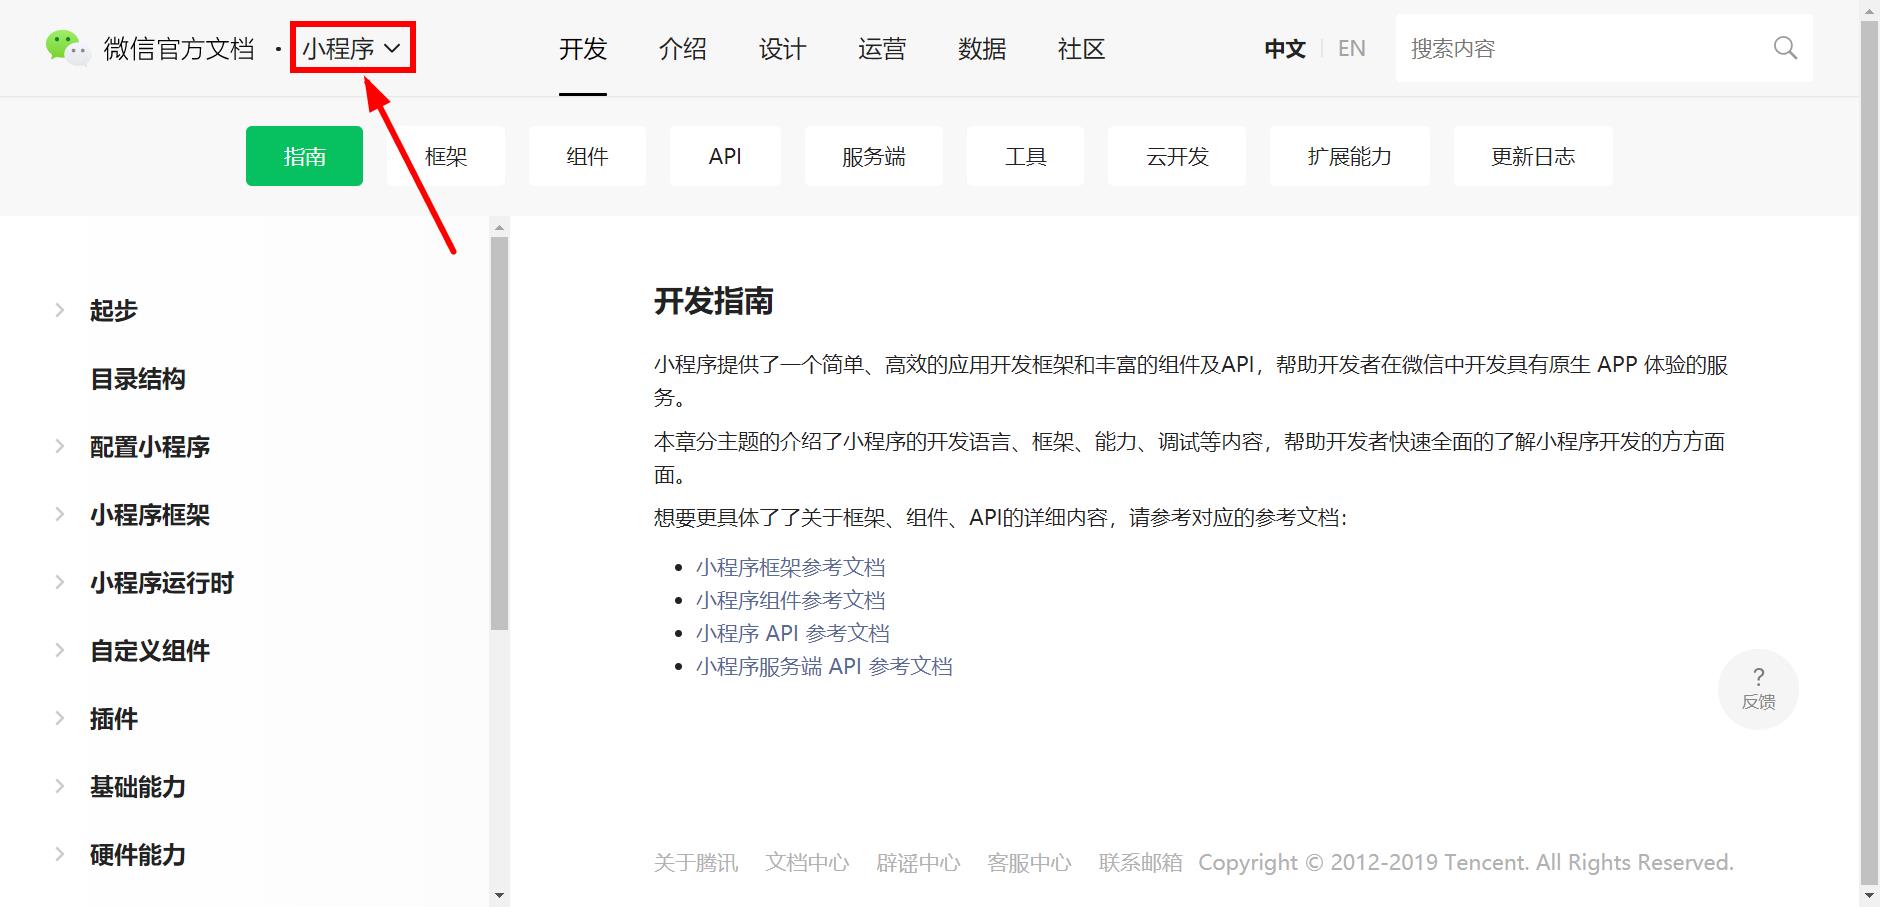Click the search magnifier icon

1786,47
